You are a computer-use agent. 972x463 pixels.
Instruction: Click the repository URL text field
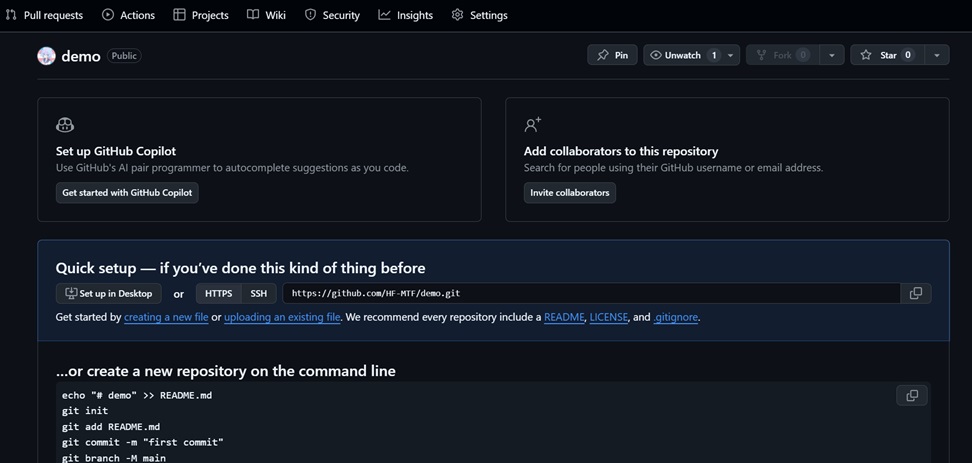click(x=590, y=293)
